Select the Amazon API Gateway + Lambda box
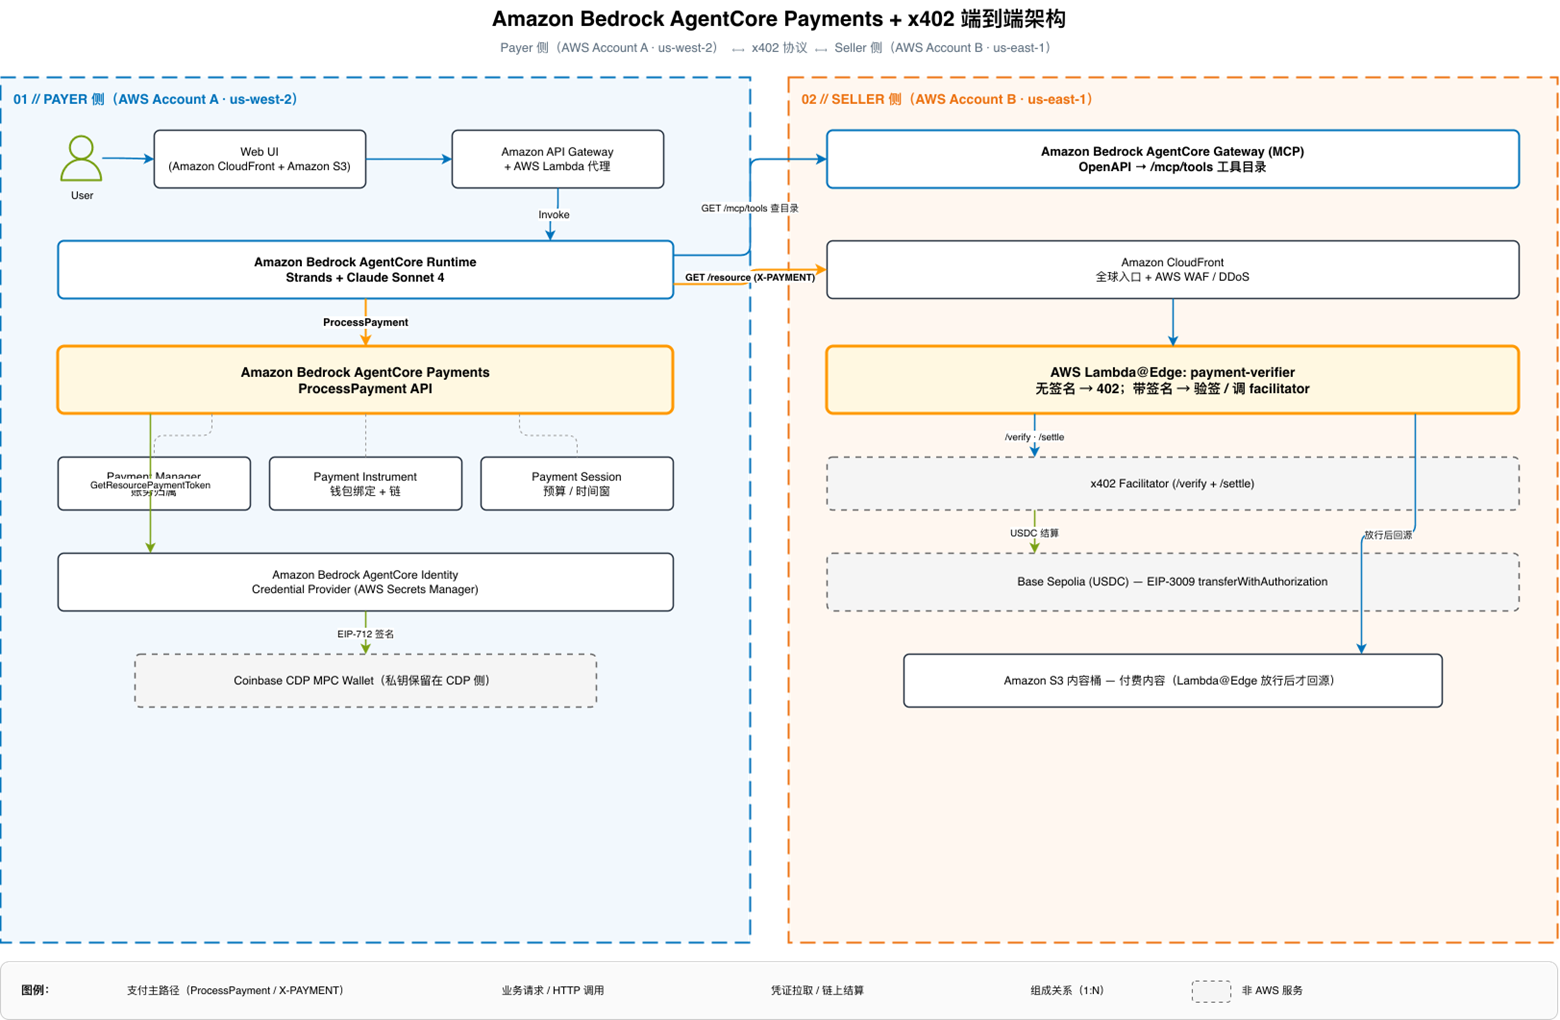 [558, 159]
